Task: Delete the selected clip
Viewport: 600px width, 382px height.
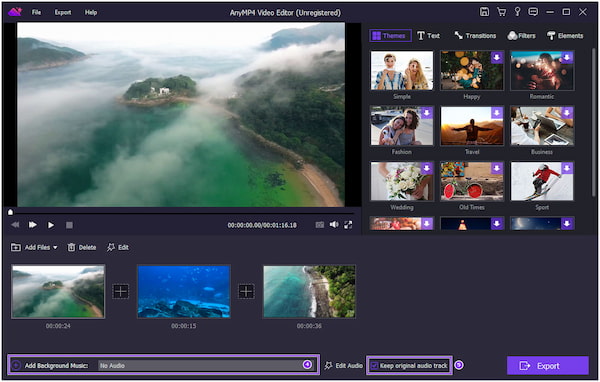Action: [82, 248]
